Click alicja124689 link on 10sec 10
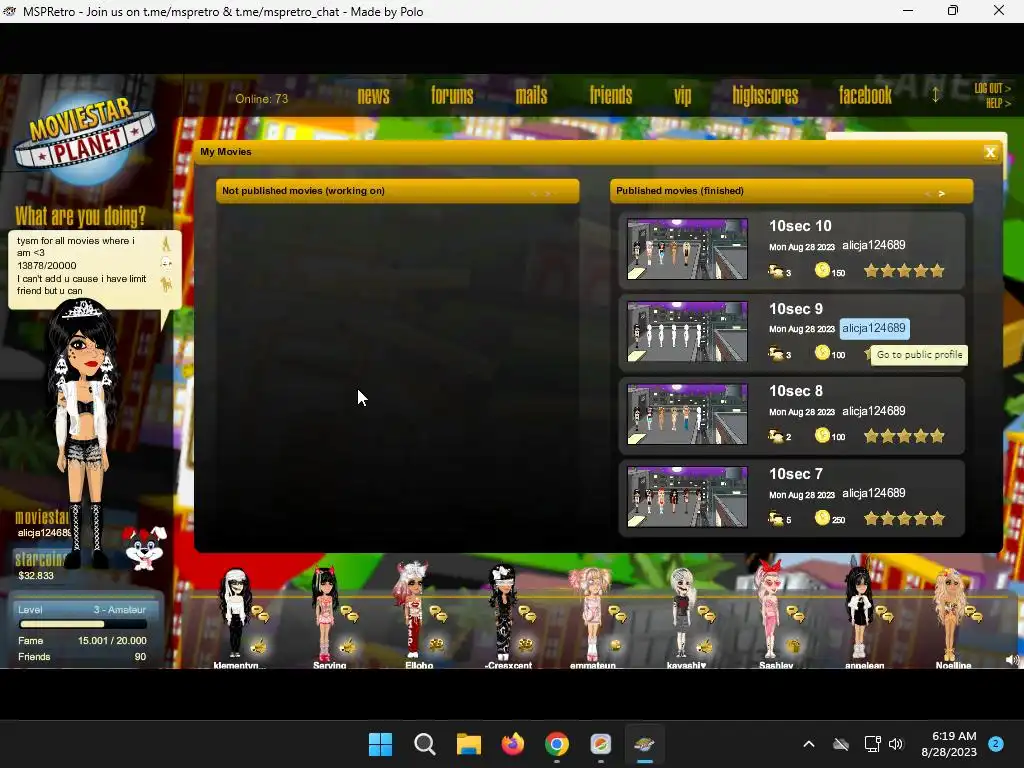The width and height of the screenshot is (1024, 768). pos(874,246)
